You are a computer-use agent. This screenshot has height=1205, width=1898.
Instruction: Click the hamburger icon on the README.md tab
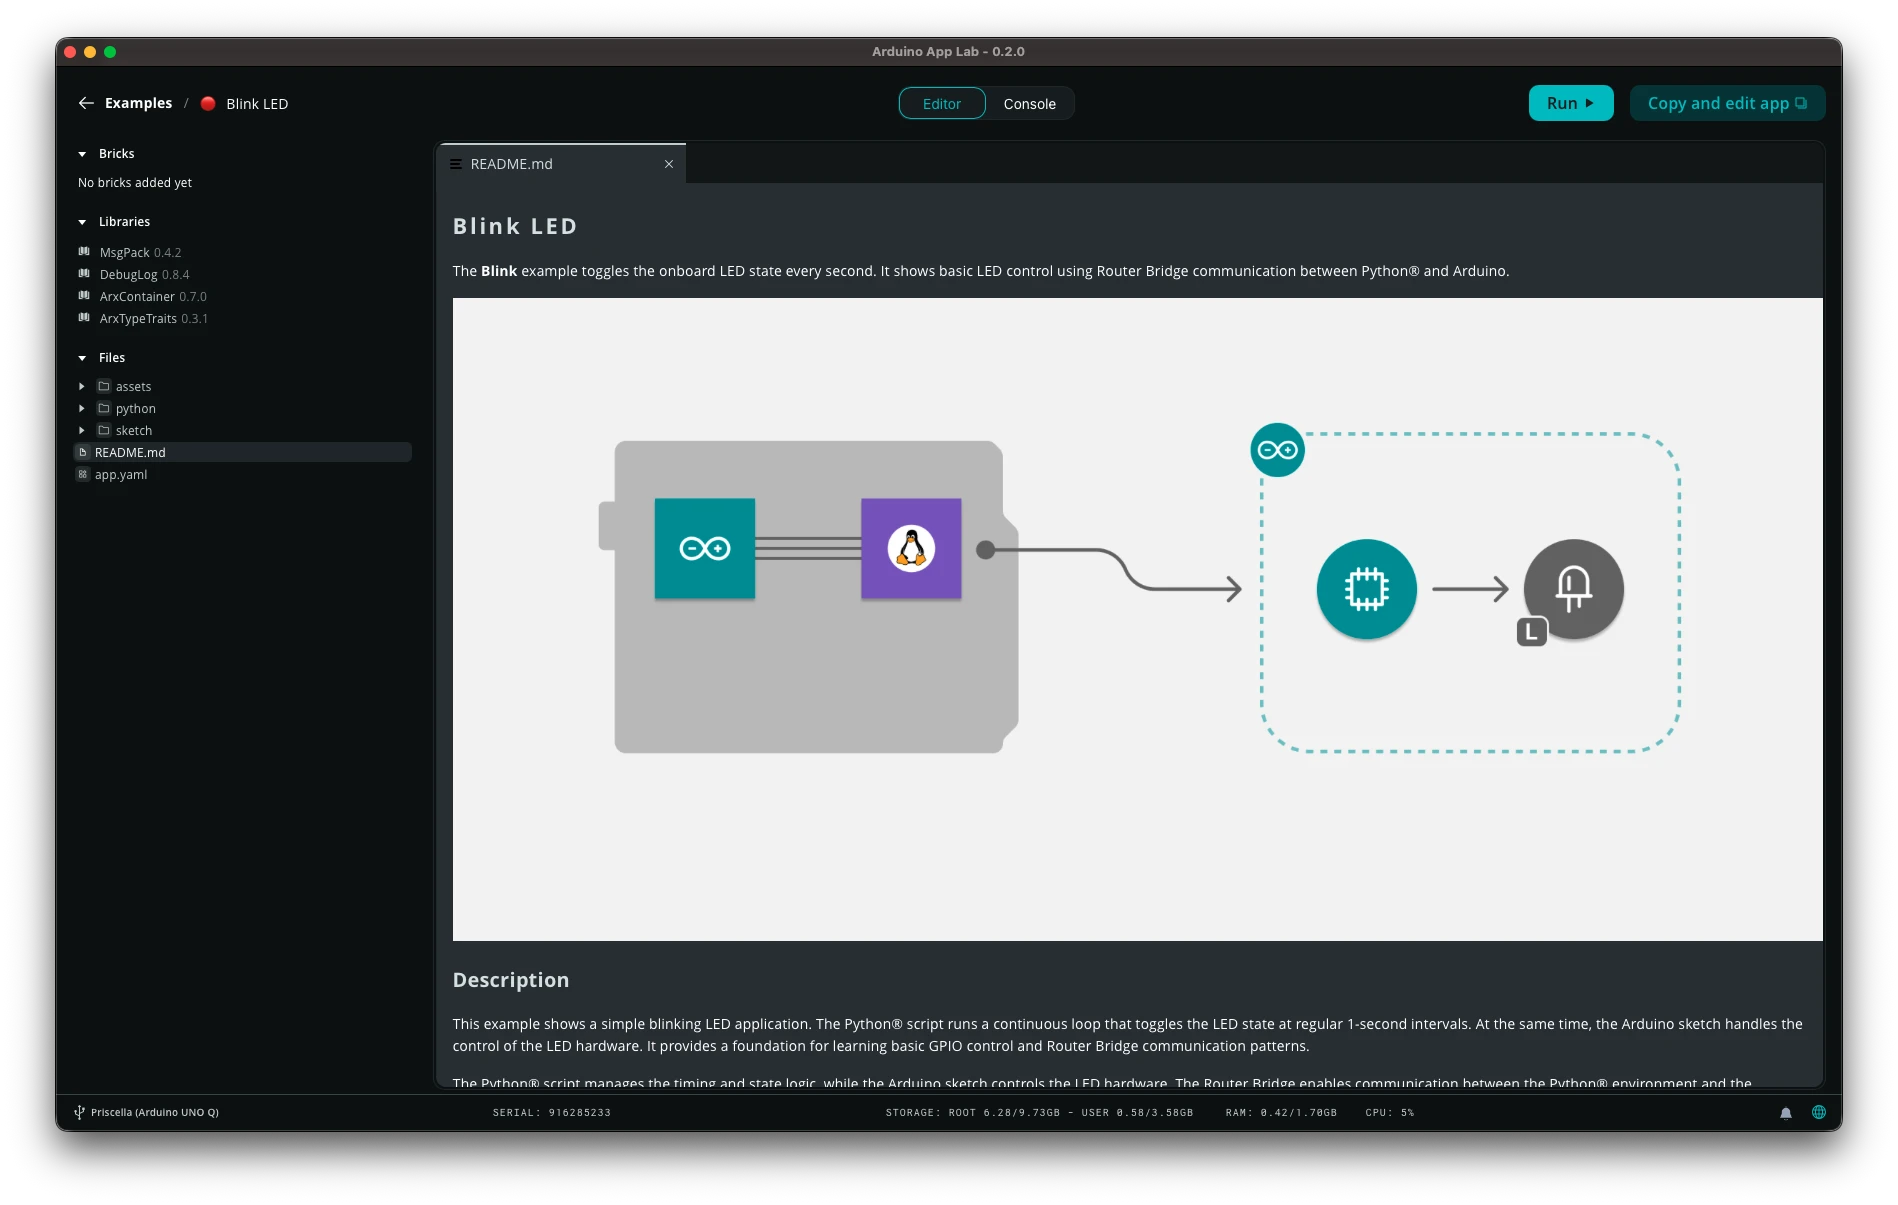click(x=457, y=163)
